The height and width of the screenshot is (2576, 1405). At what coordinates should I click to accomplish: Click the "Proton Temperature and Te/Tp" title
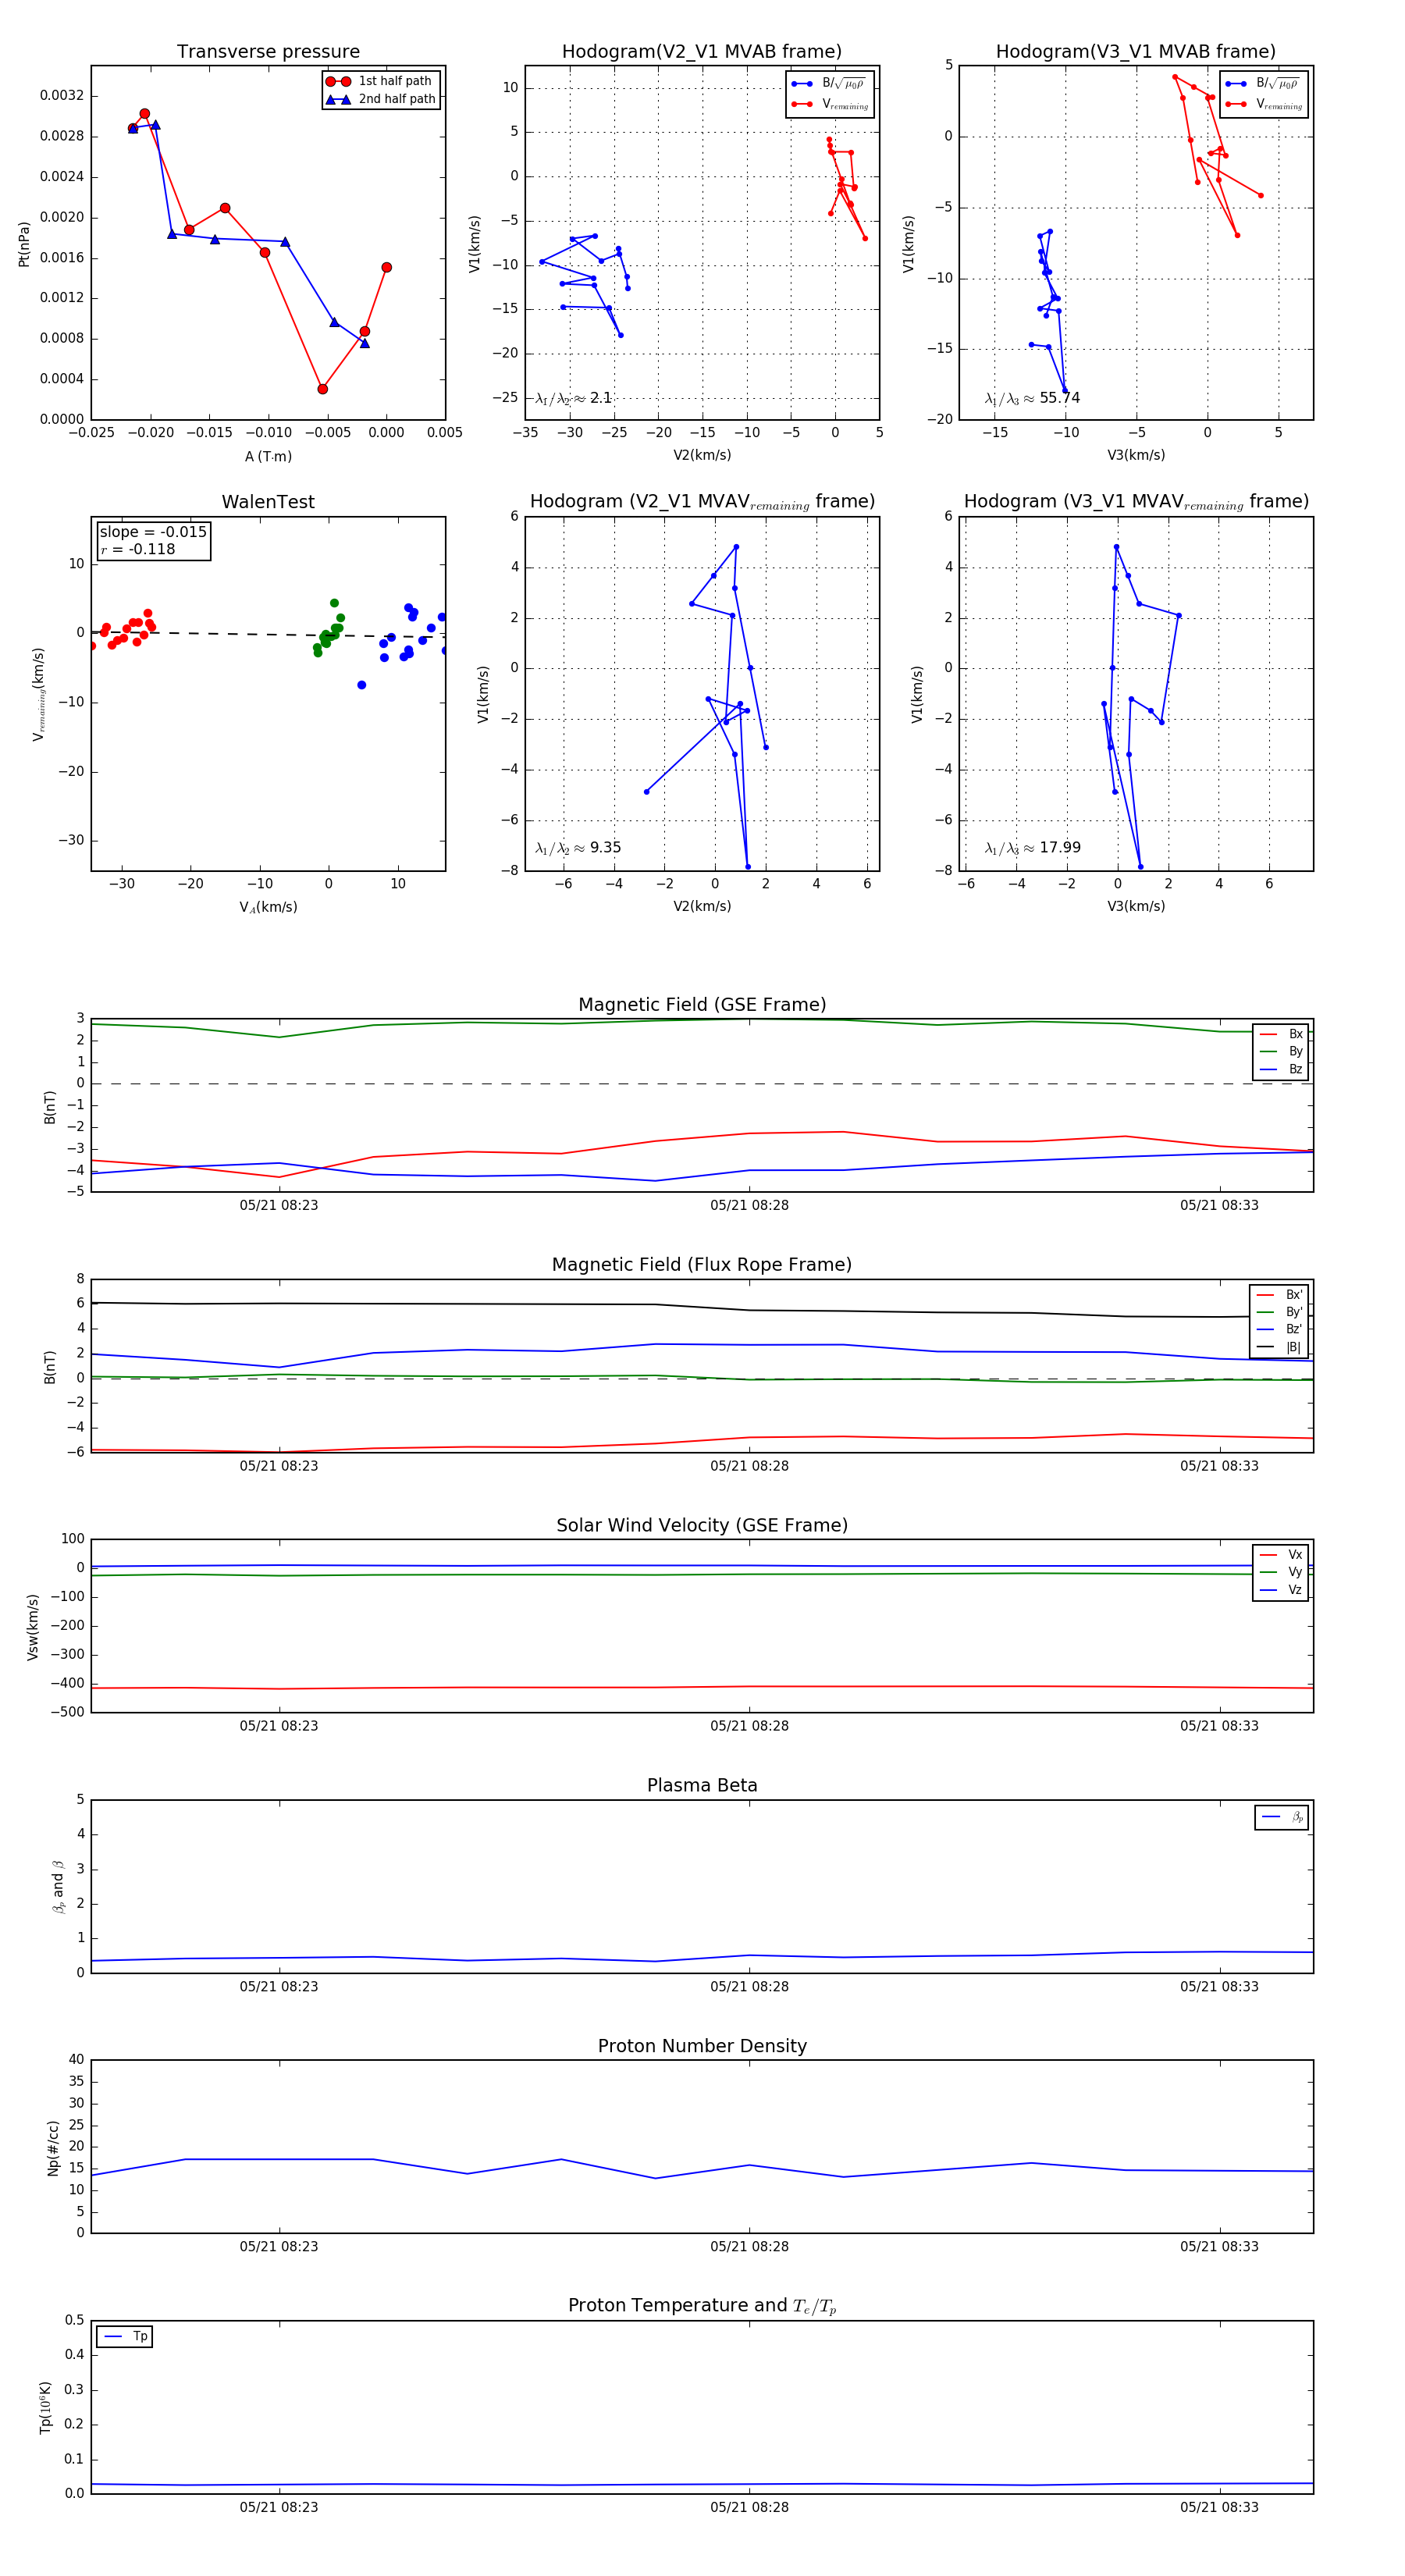pos(702,2306)
